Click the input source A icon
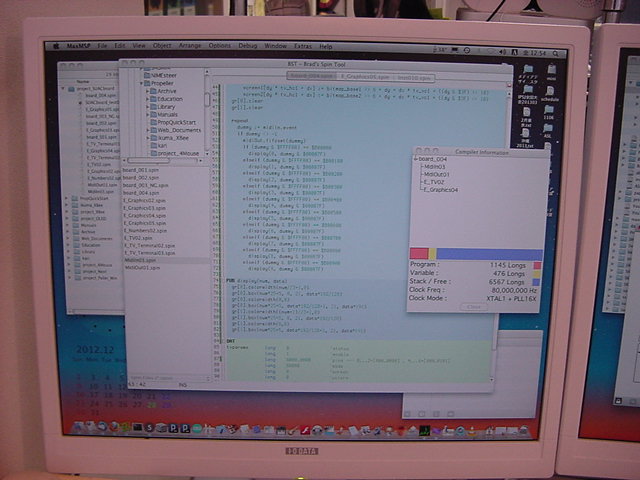Image resolution: width=640 pixels, height=480 pixels. click(x=514, y=52)
